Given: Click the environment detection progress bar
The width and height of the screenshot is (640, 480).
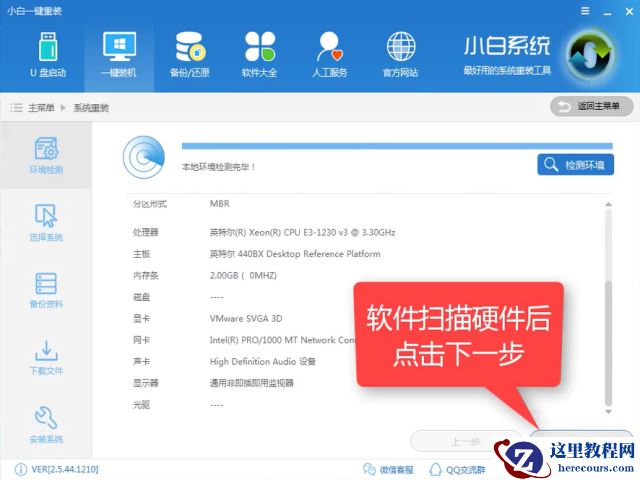Looking at the screenshot, I should tap(397, 146).
